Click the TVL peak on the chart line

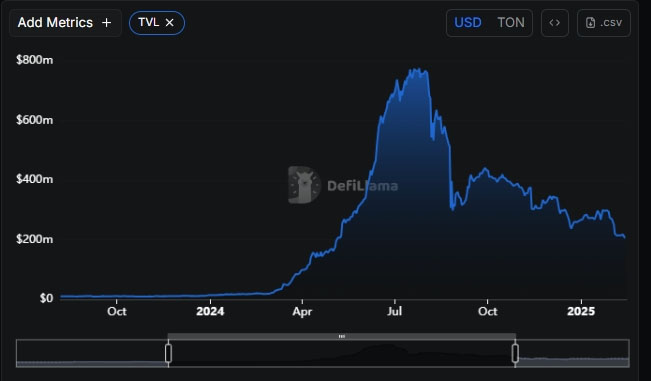(x=418, y=69)
